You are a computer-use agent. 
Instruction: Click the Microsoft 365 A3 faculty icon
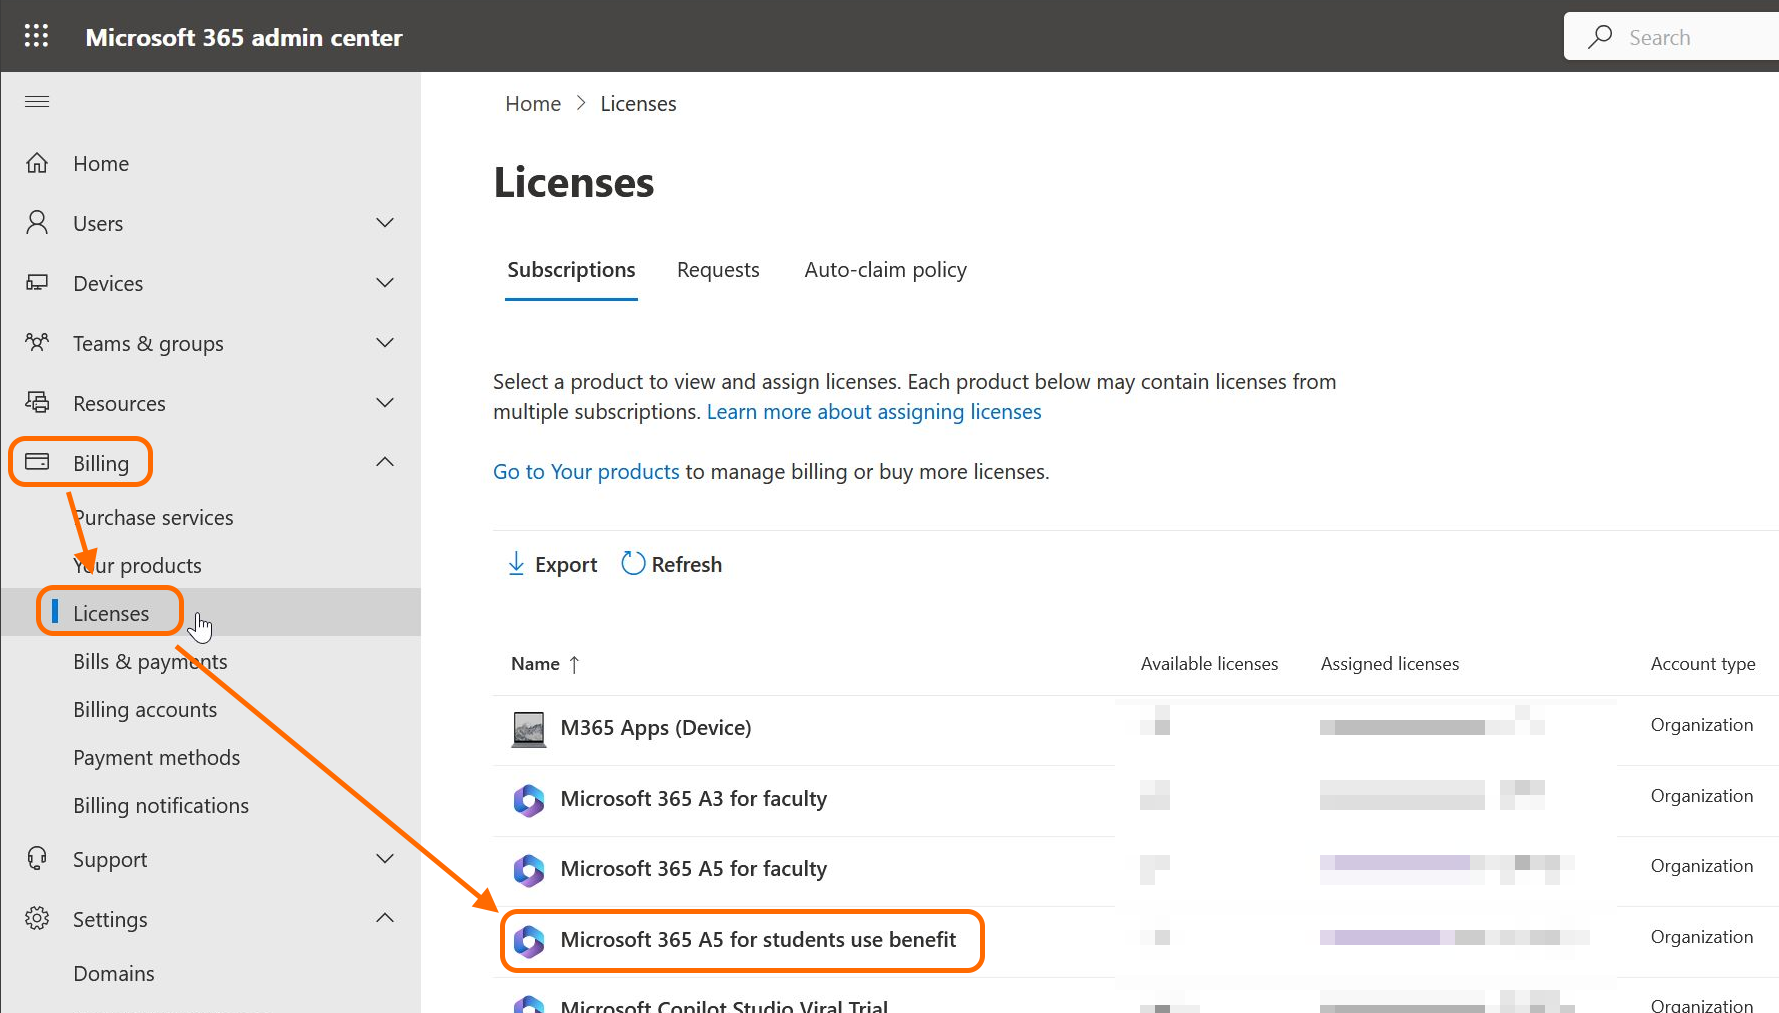pos(529,800)
